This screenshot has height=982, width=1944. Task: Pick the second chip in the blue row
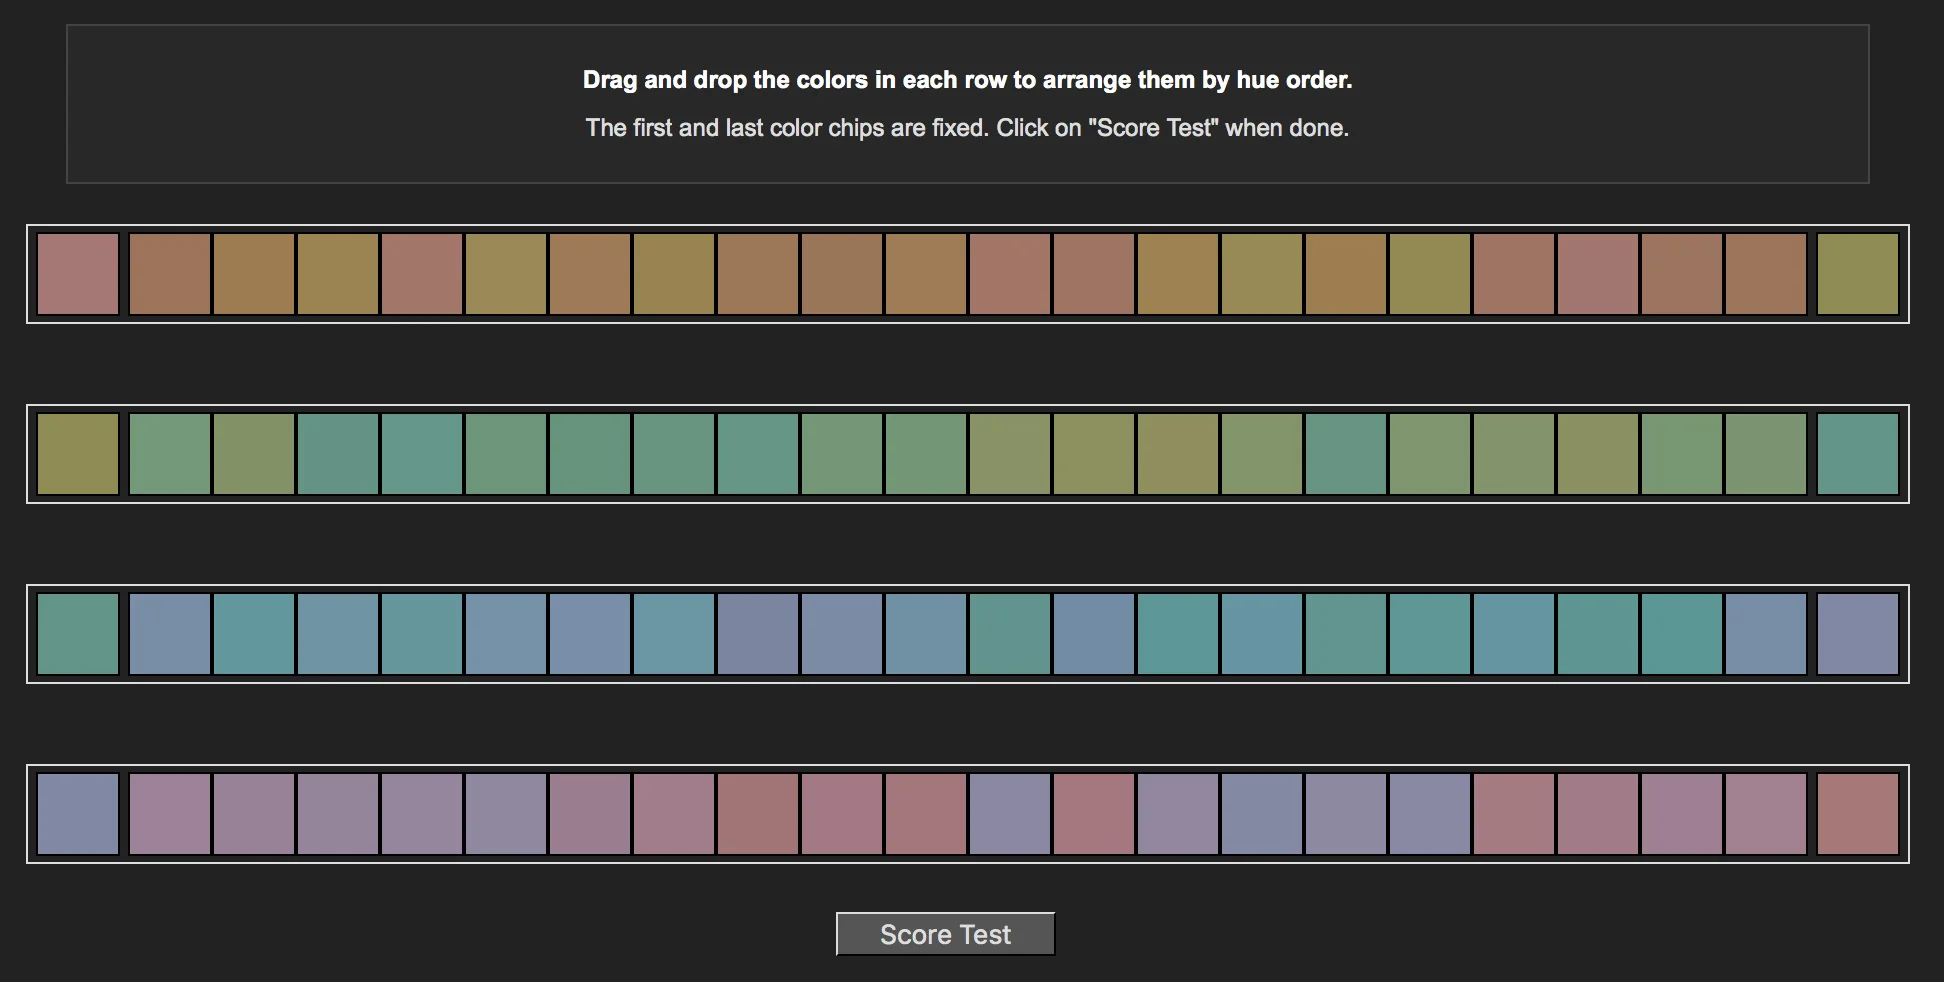pyautogui.click(x=170, y=634)
